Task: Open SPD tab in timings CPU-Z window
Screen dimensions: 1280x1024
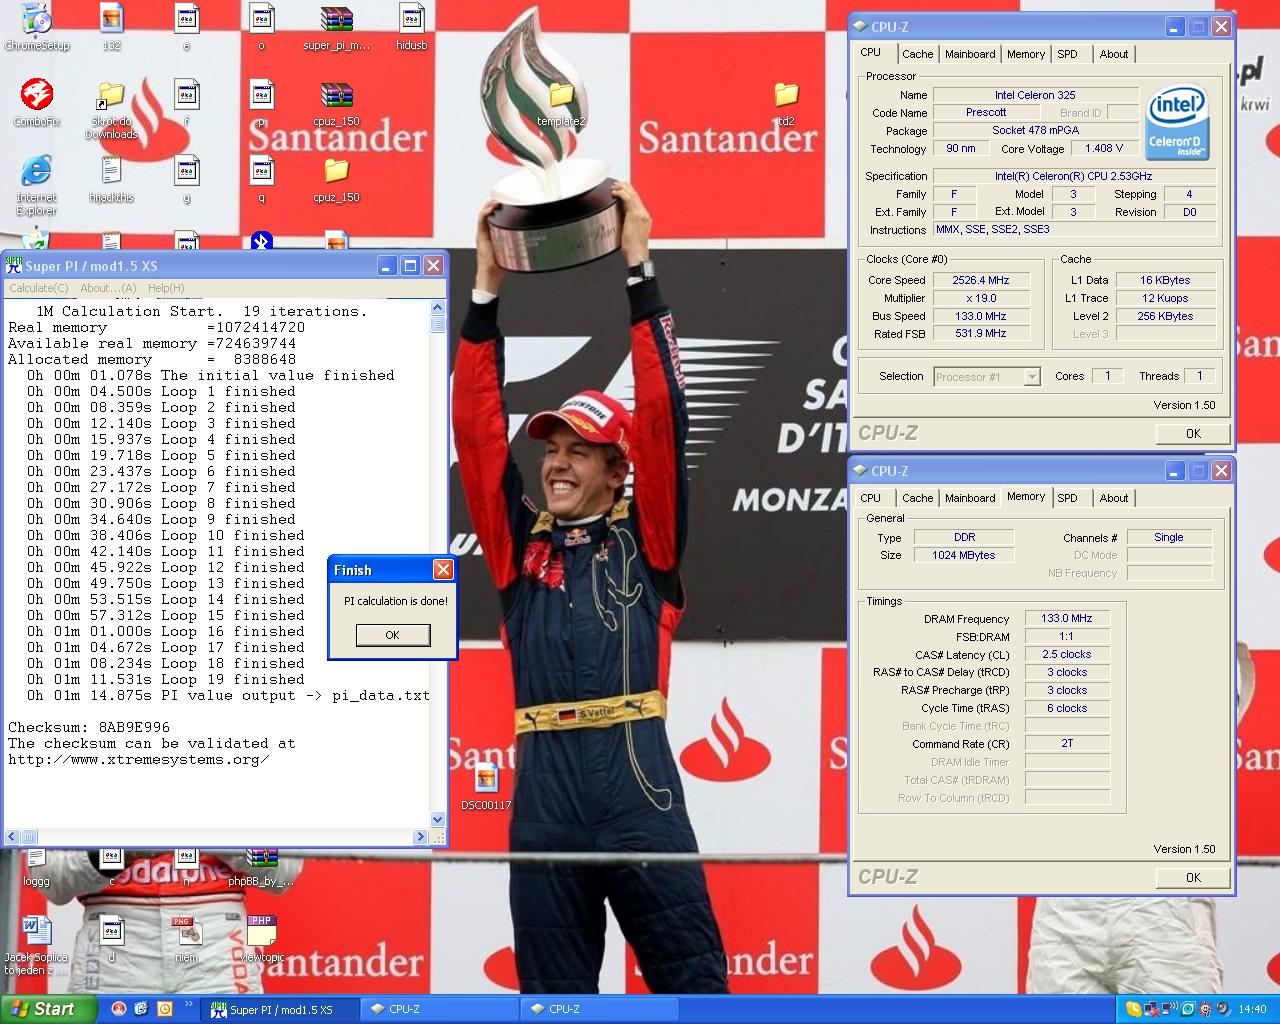Action: [x=1068, y=498]
